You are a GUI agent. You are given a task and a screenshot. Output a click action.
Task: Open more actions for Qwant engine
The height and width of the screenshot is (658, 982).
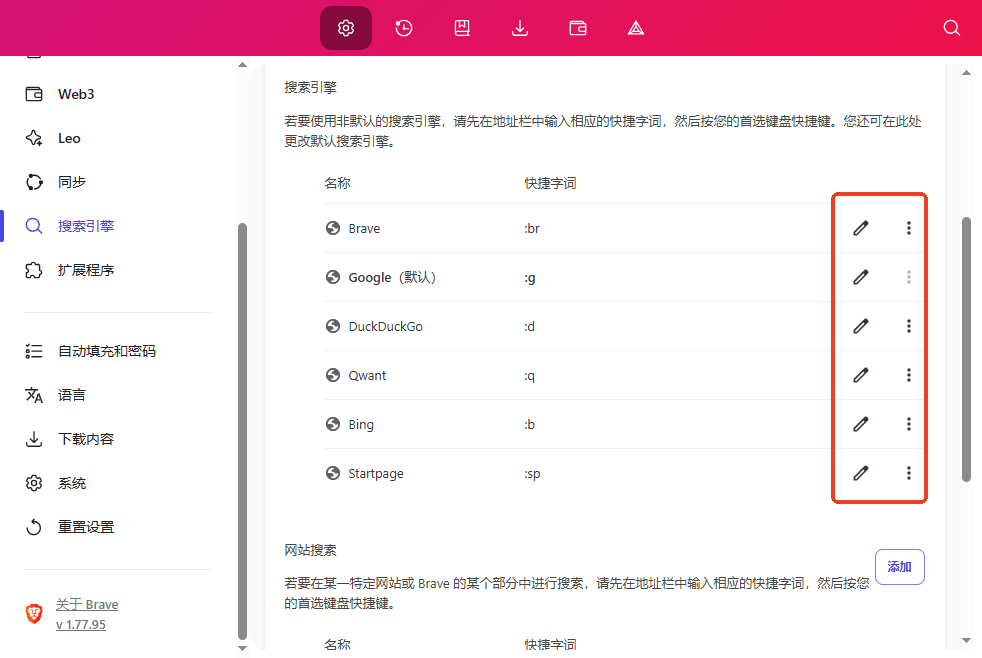pyautogui.click(x=909, y=375)
